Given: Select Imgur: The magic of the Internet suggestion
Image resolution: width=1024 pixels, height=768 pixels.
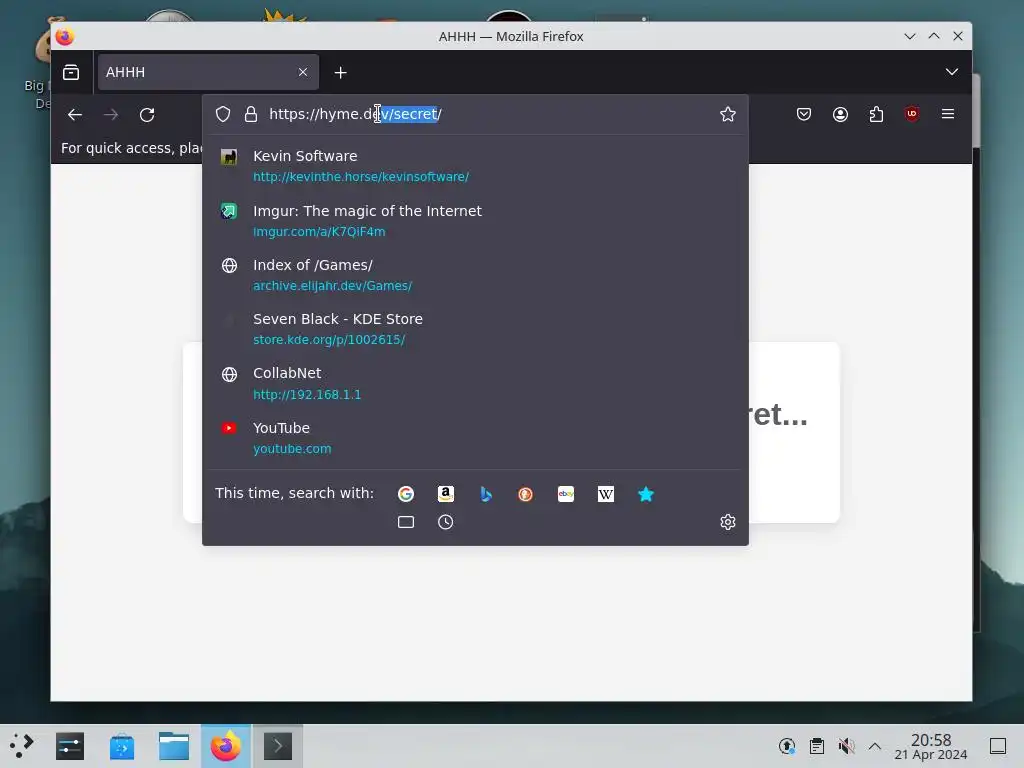Looking at the screenshot, I should (x=475, y=221).
